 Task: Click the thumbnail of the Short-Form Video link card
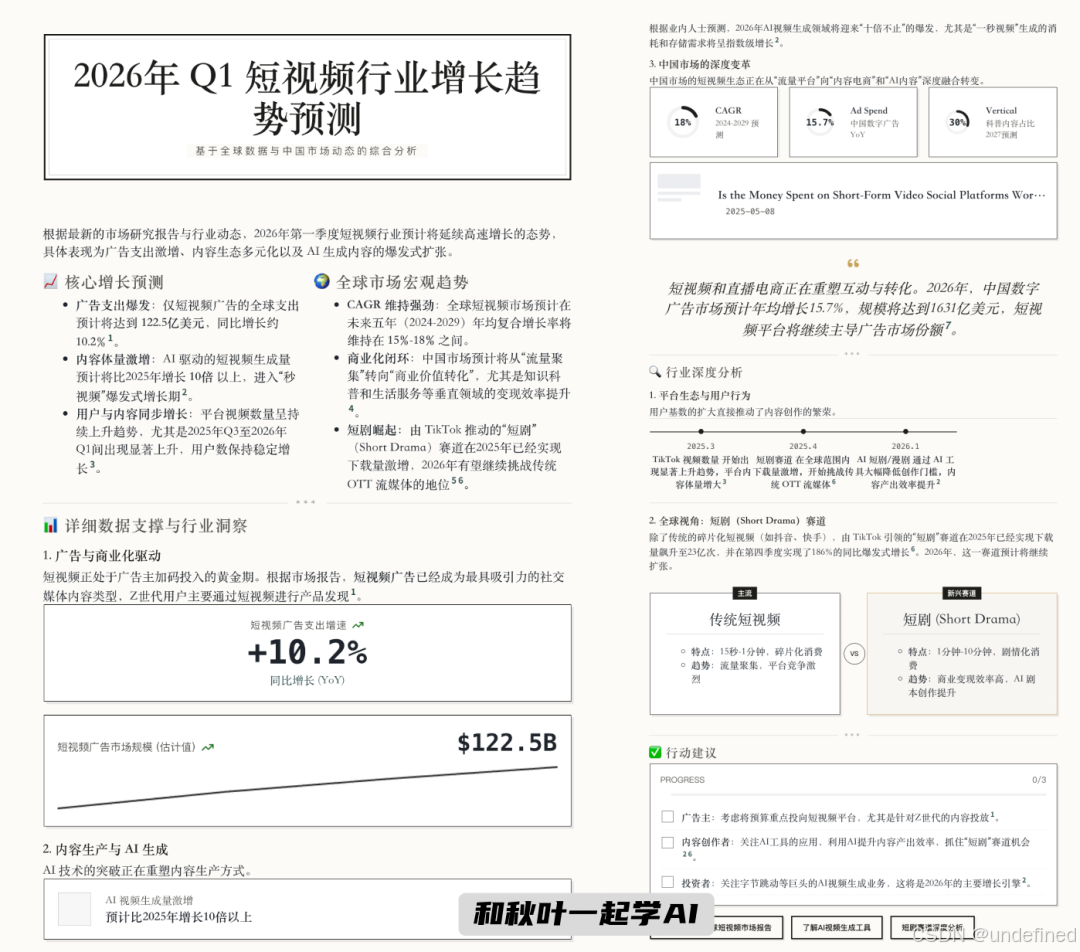679,187
